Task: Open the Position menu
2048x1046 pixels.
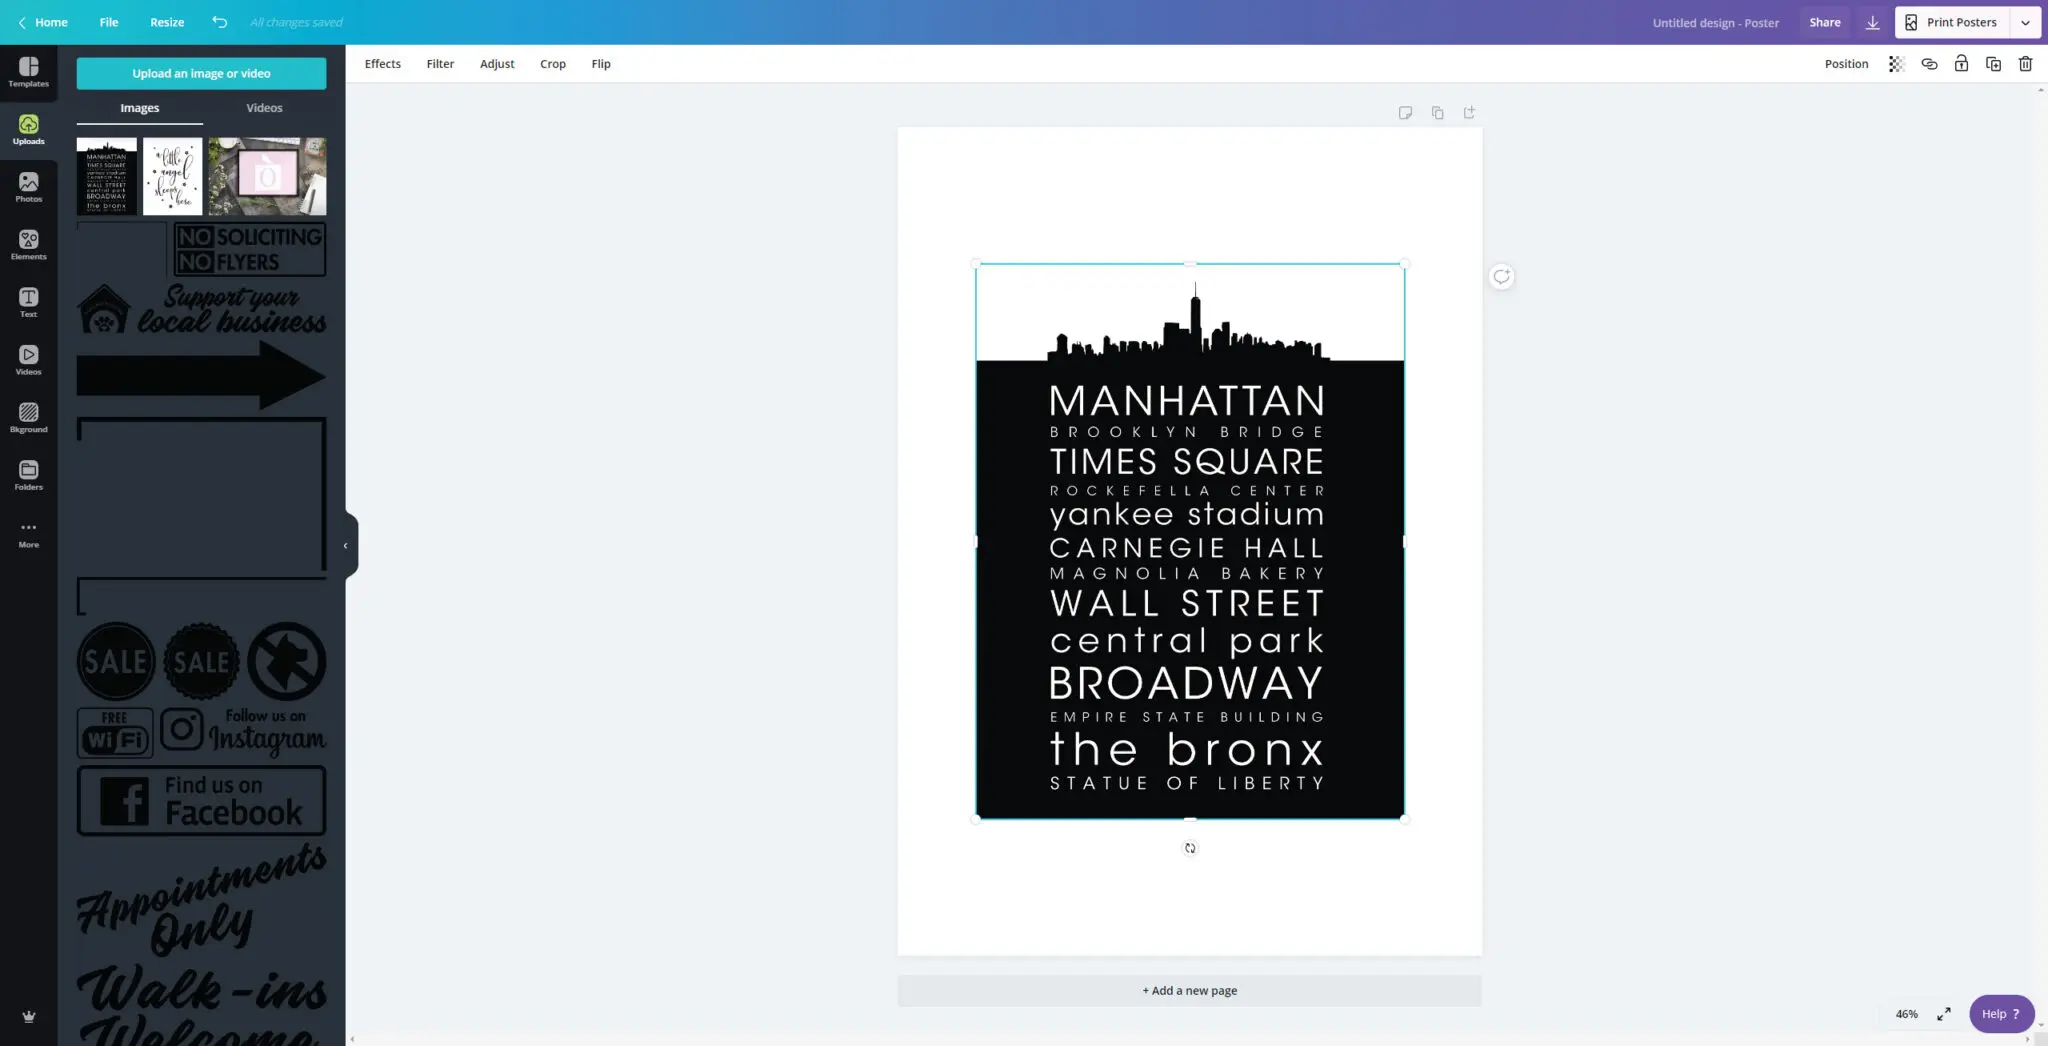Action: pyautogui.click(x=1846, y=64)
